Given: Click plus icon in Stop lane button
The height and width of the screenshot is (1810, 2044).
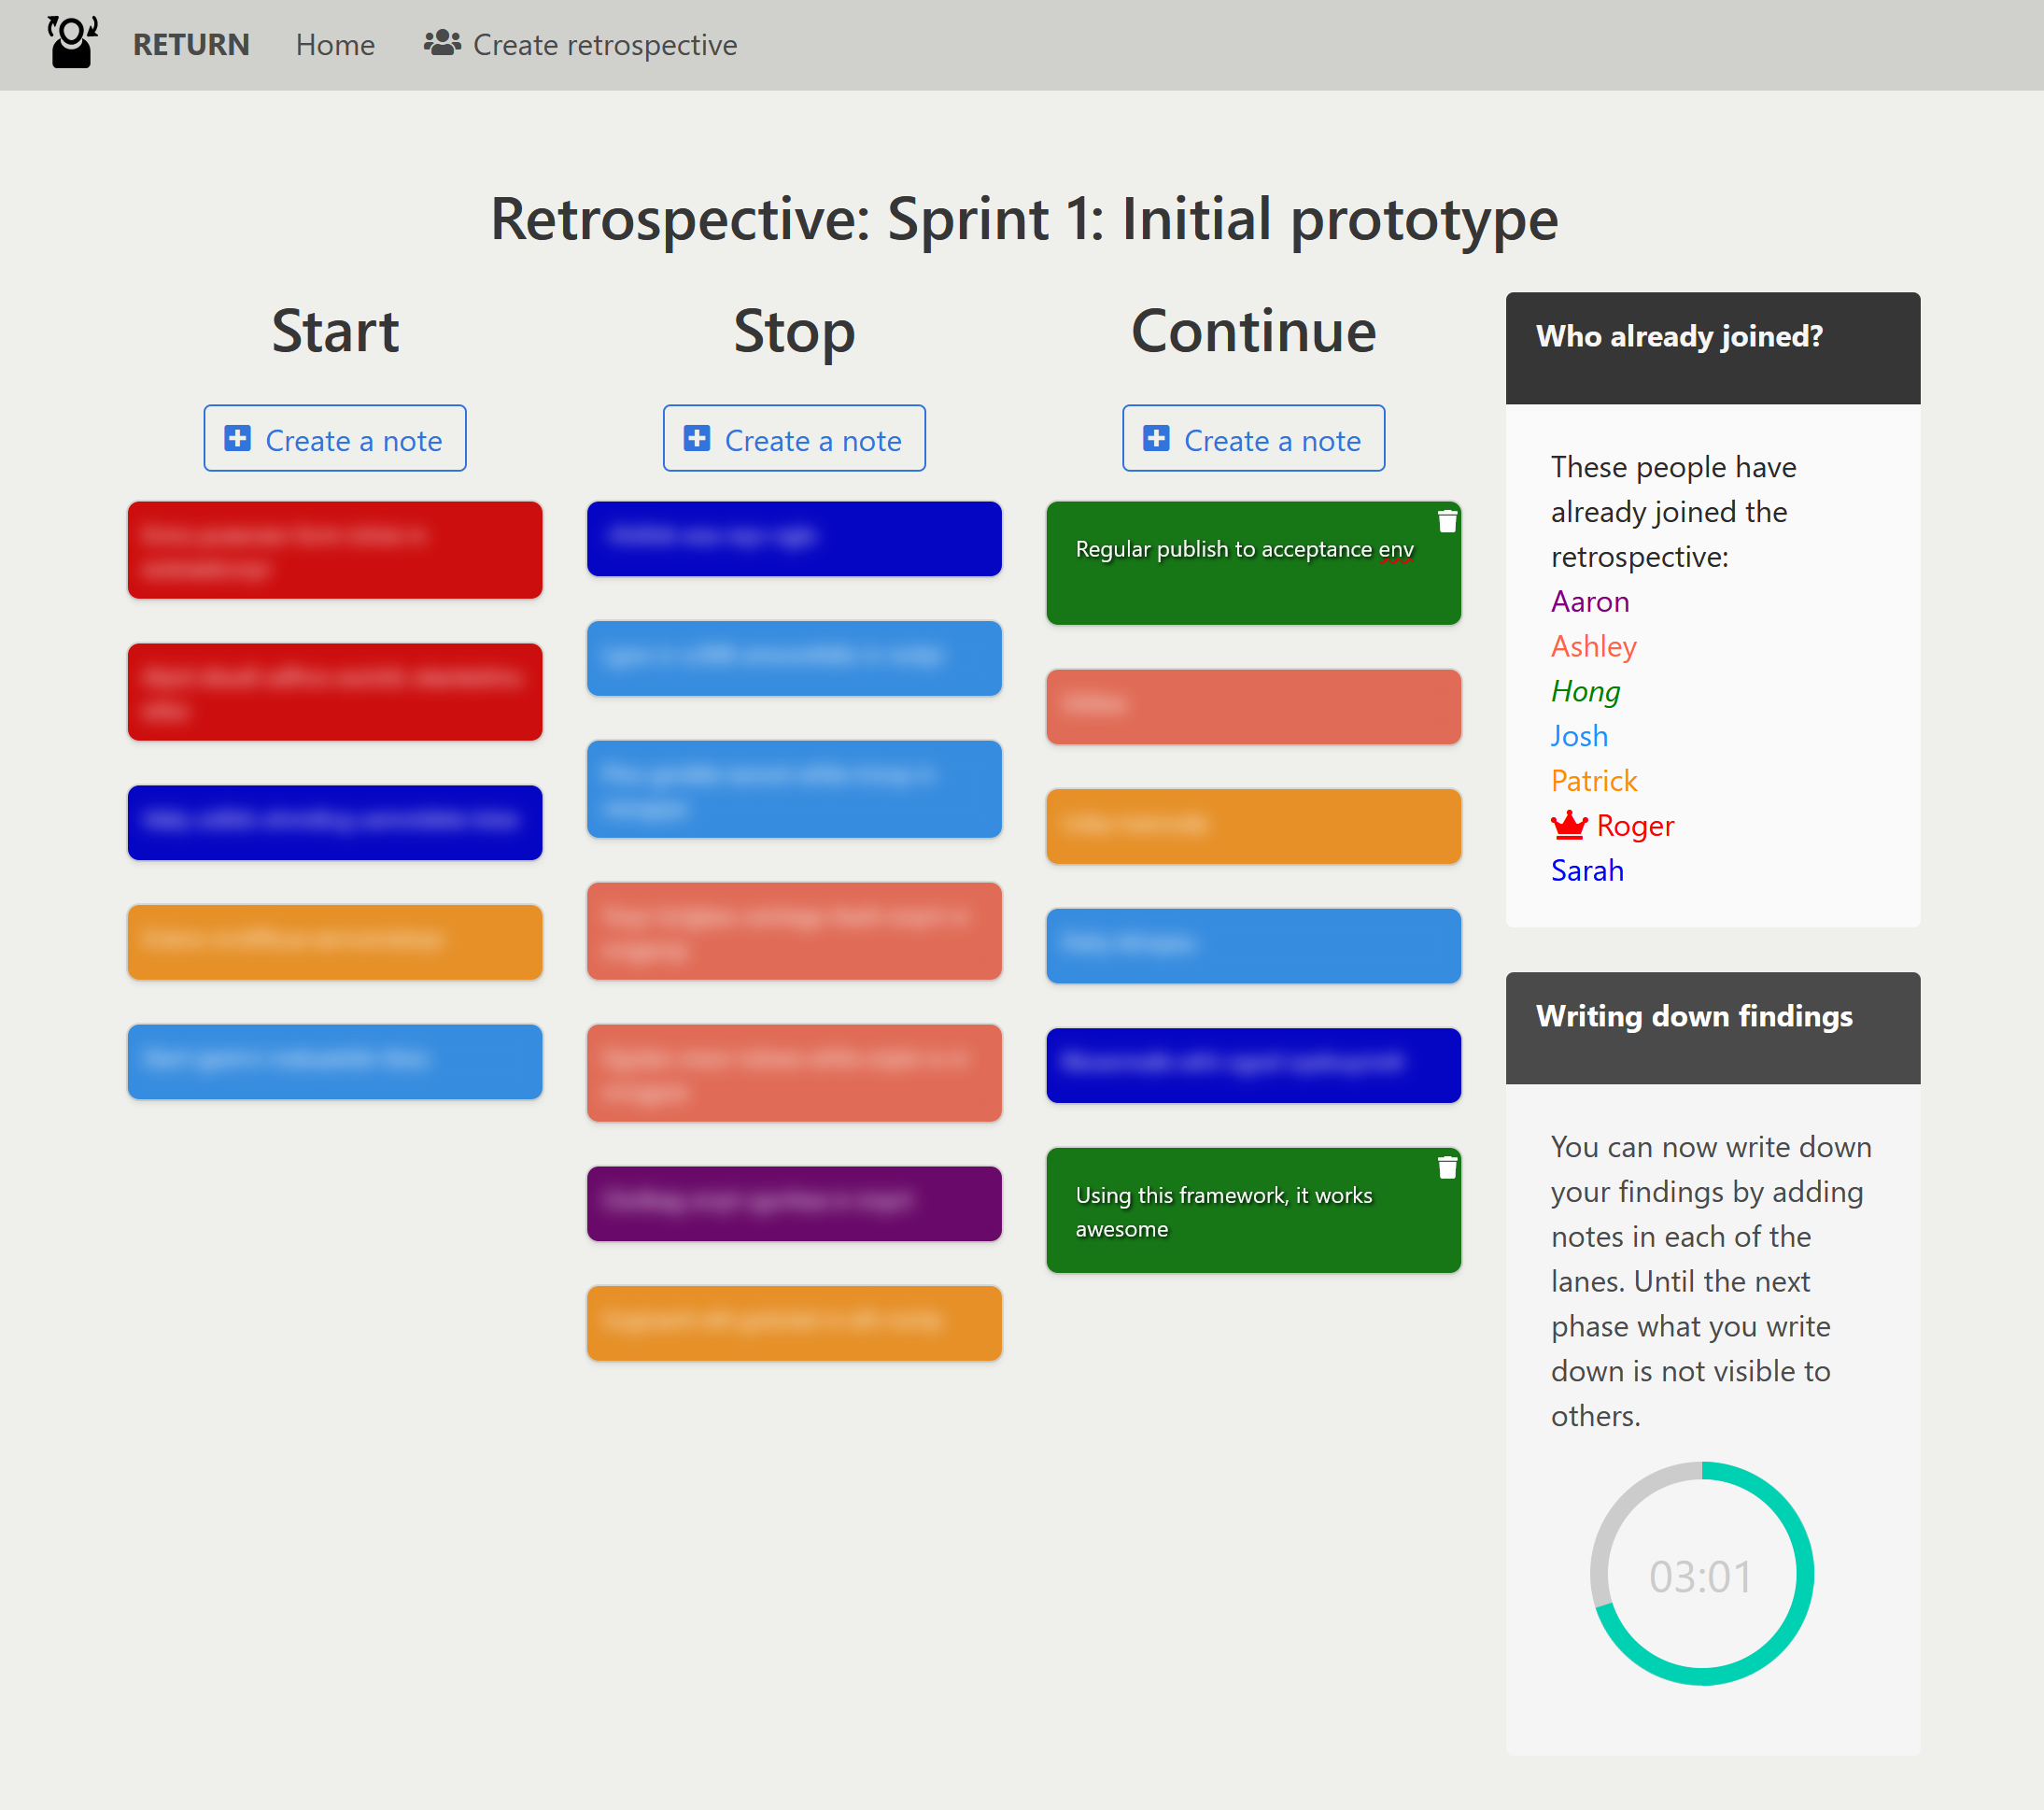Looking at the screenshot, I should point(696,439).
